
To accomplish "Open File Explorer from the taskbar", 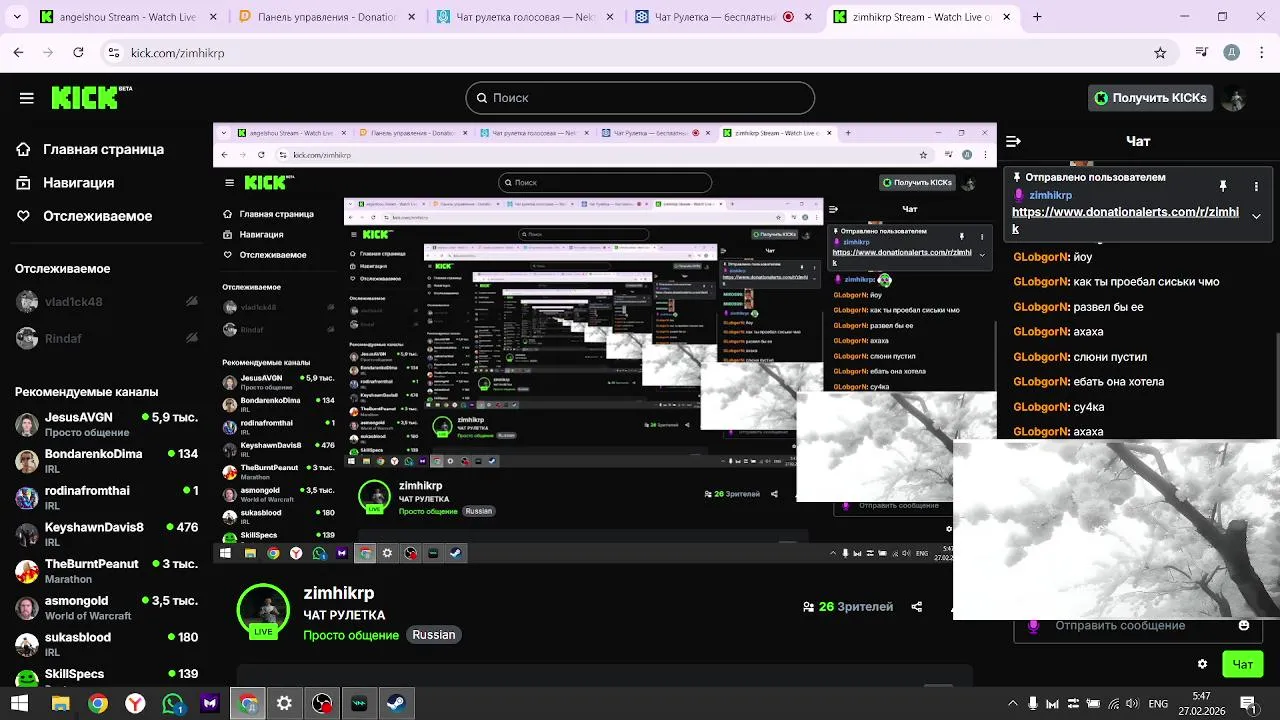I will point(60,704).
